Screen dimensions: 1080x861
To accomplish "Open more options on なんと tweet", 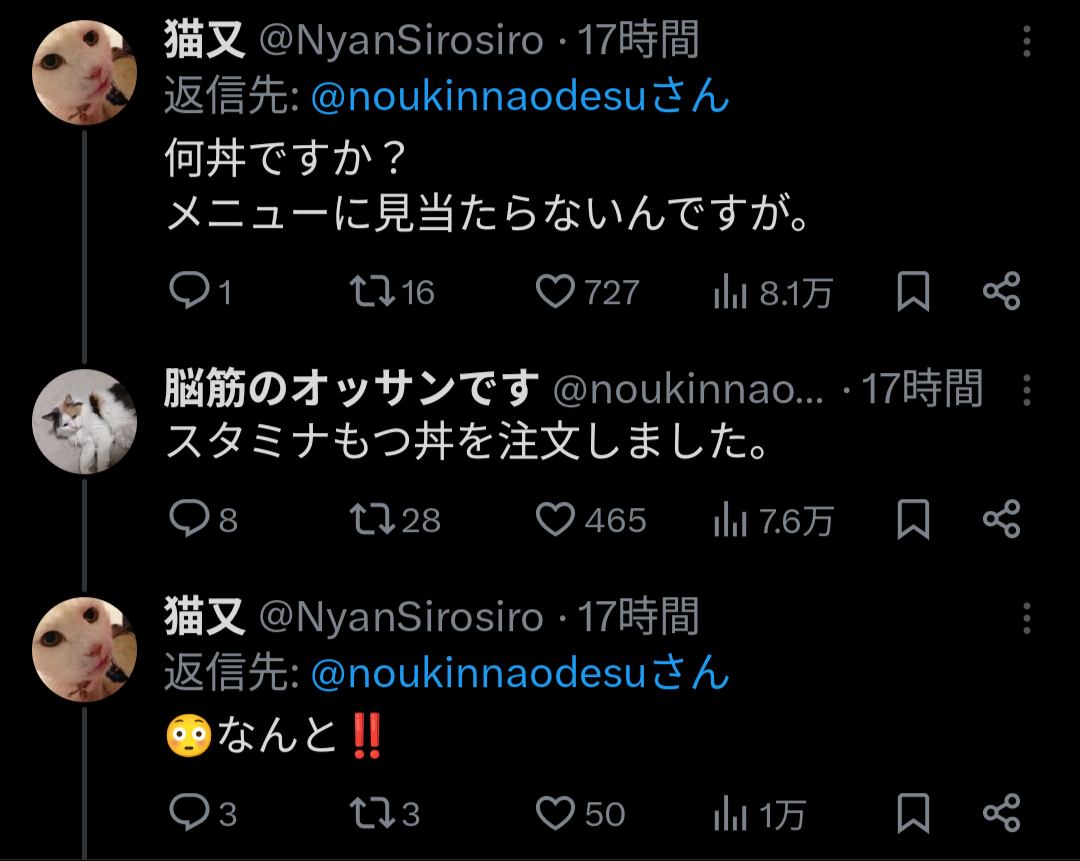I will (1027, 618).
